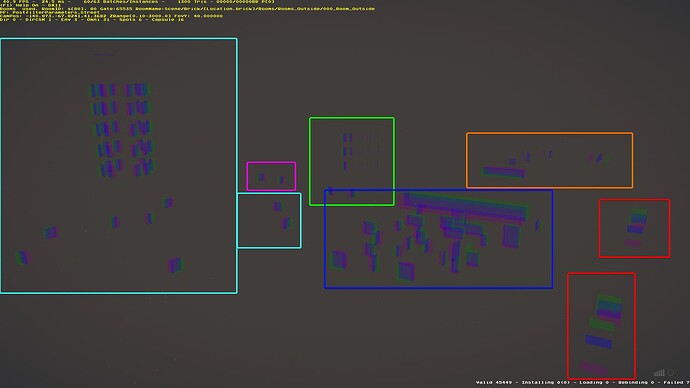Click the purple bar inside orange box

click(504, 172)
